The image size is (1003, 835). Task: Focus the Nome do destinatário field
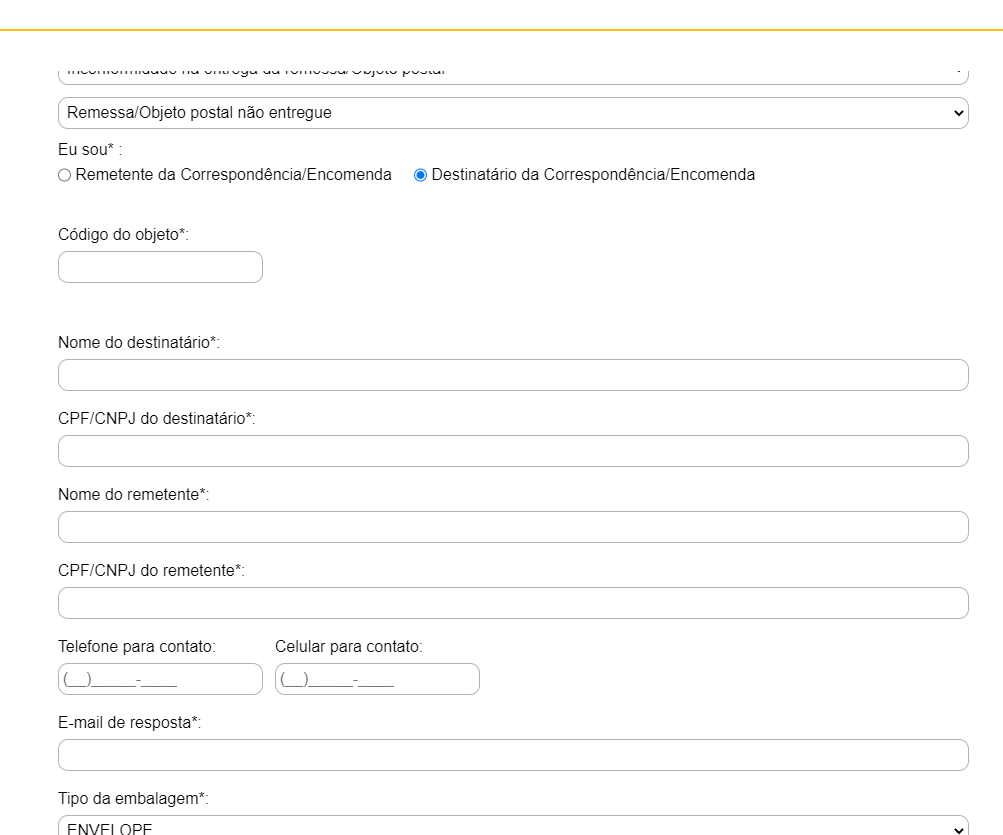point(513,375)
